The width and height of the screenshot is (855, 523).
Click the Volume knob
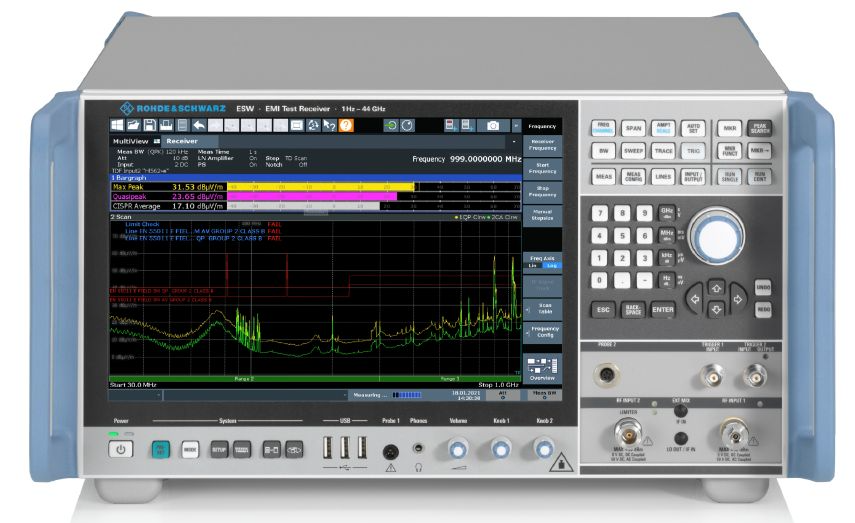click(458, 449)
